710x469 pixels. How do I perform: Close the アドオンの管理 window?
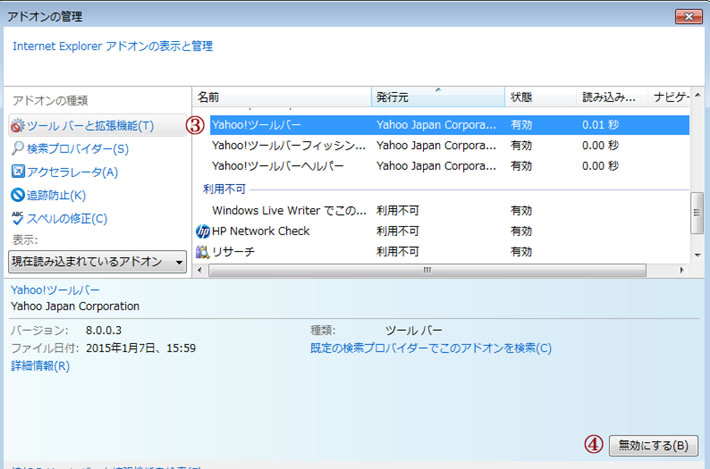click(689, 16)
